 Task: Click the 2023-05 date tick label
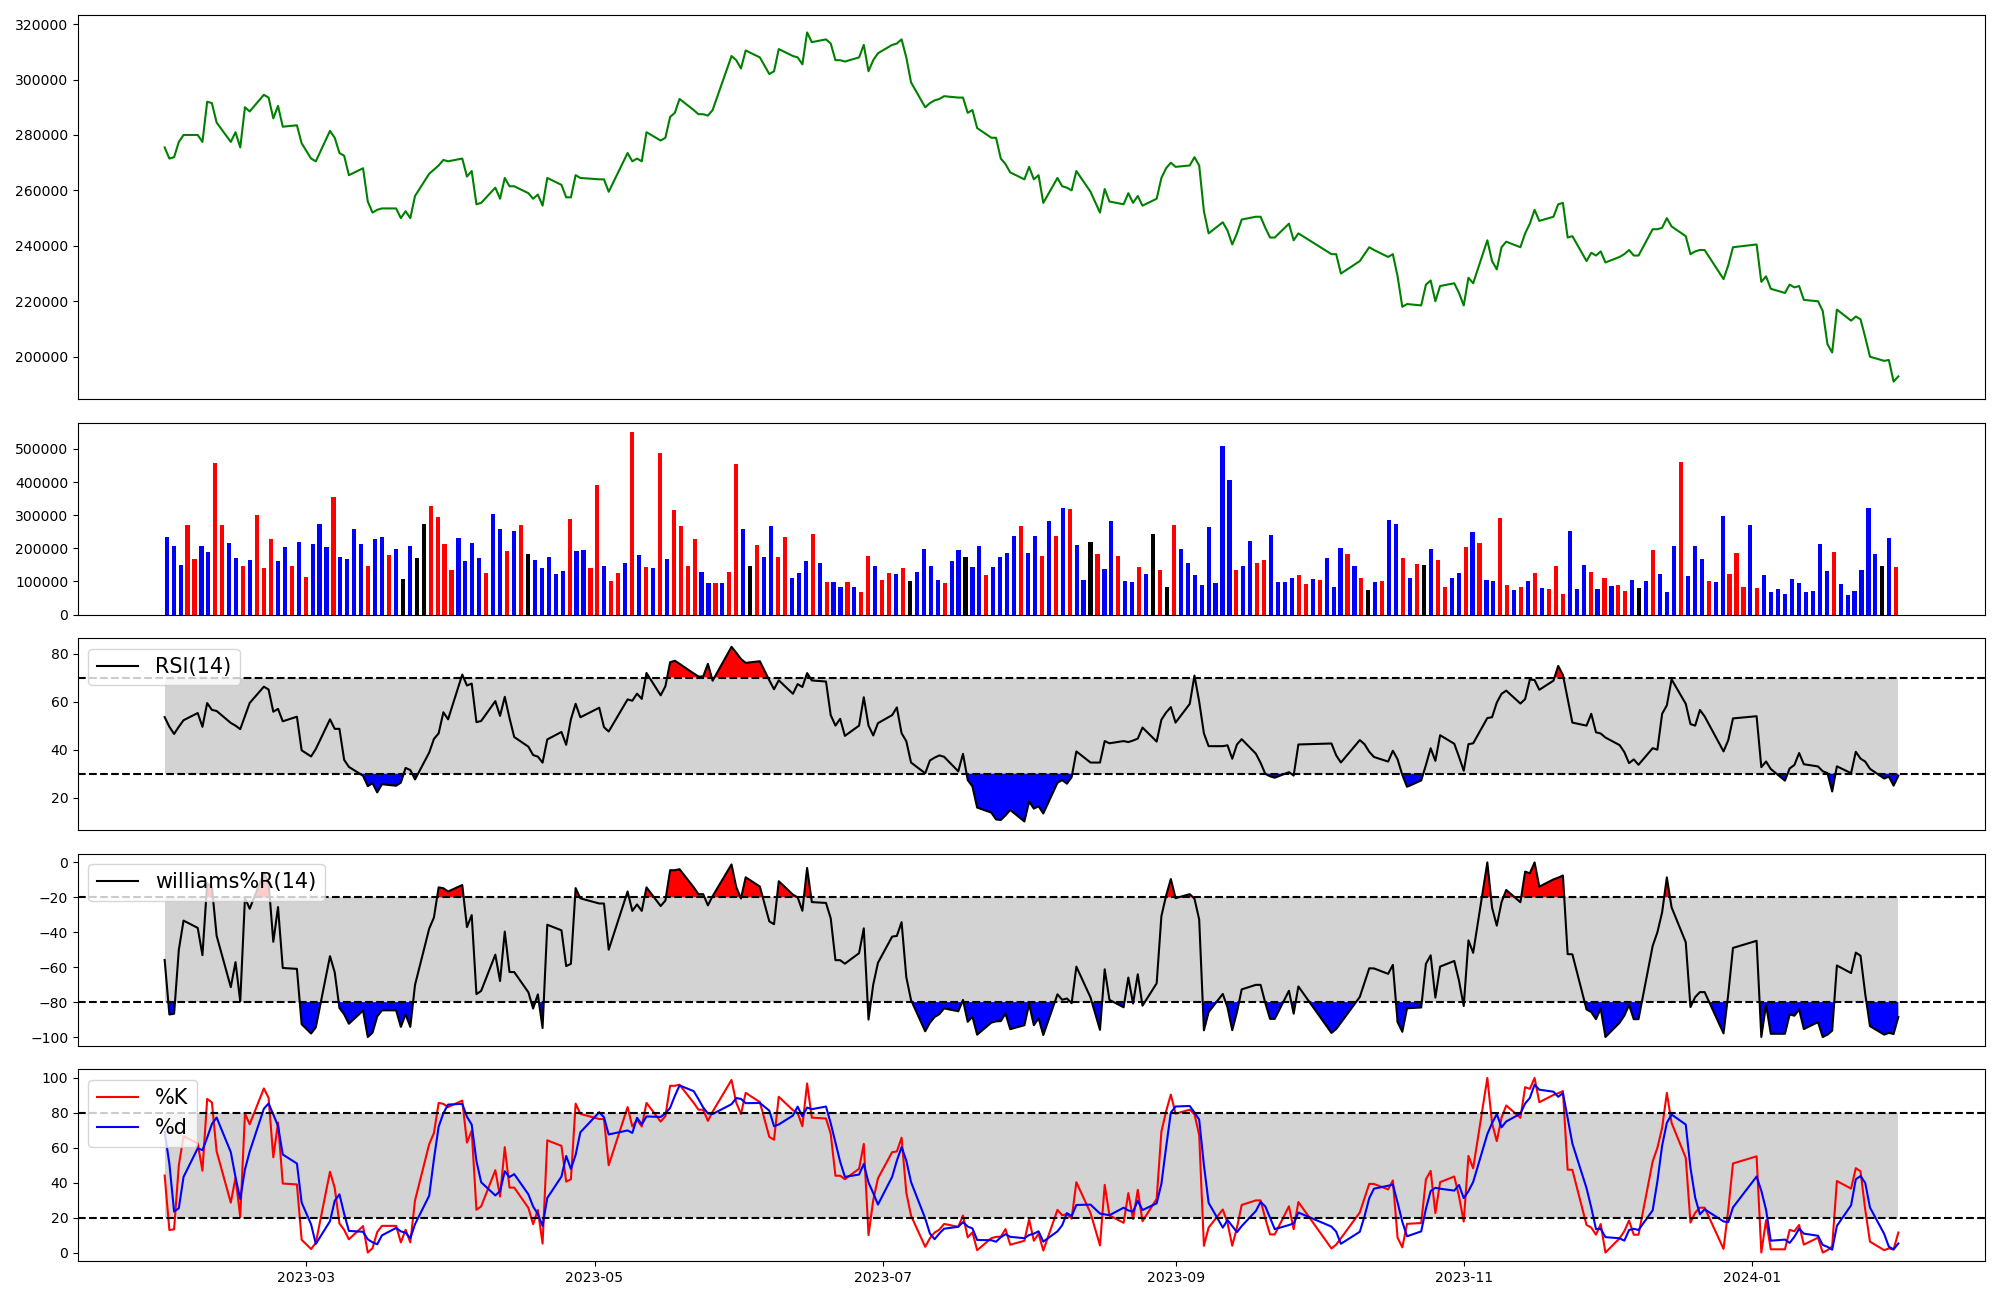tap(595, 1277)
